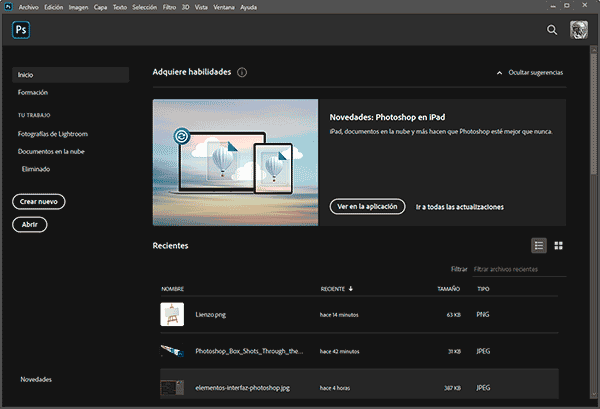Click the Photoshop en iPad promo image

(x=235, y=162)
